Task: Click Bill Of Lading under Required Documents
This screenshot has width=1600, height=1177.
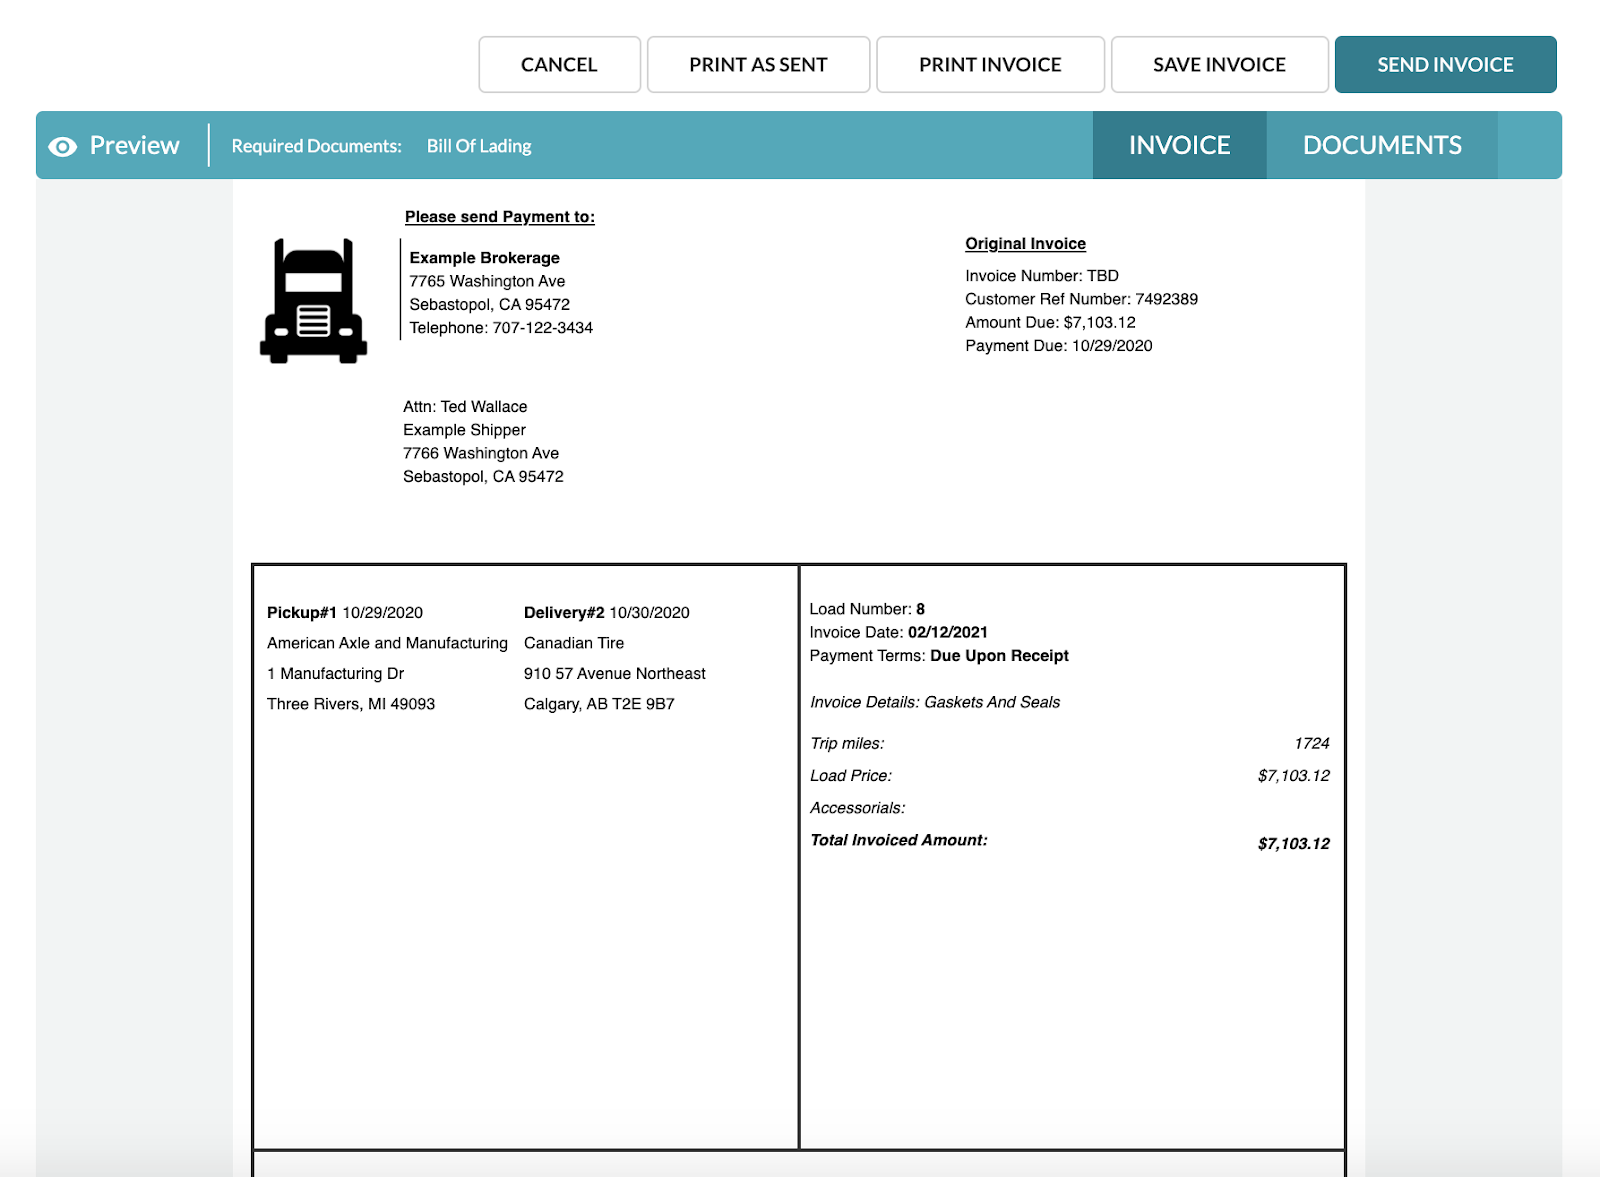Action: [x=479, y=145]
